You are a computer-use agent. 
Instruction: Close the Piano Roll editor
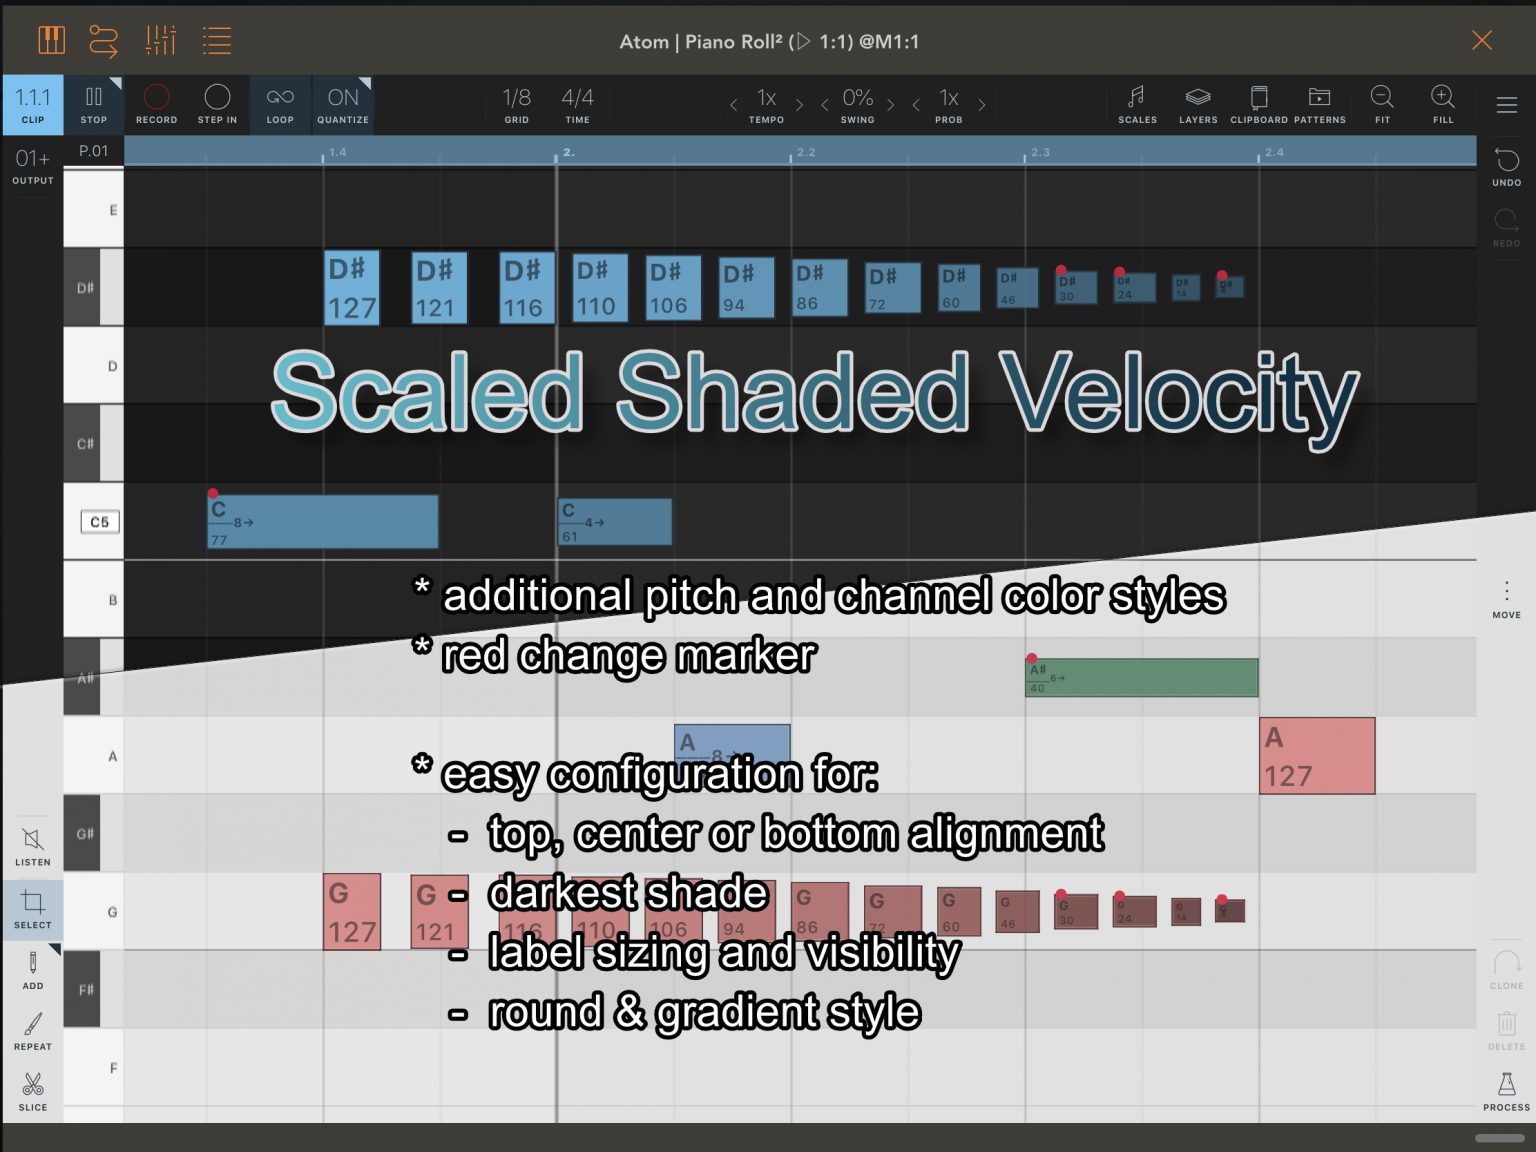[x=1482, y=40]
